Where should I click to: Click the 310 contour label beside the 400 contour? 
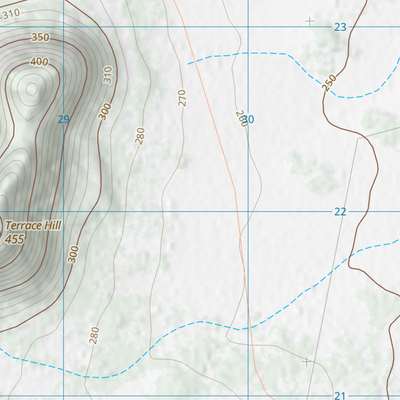click(108, 75)
